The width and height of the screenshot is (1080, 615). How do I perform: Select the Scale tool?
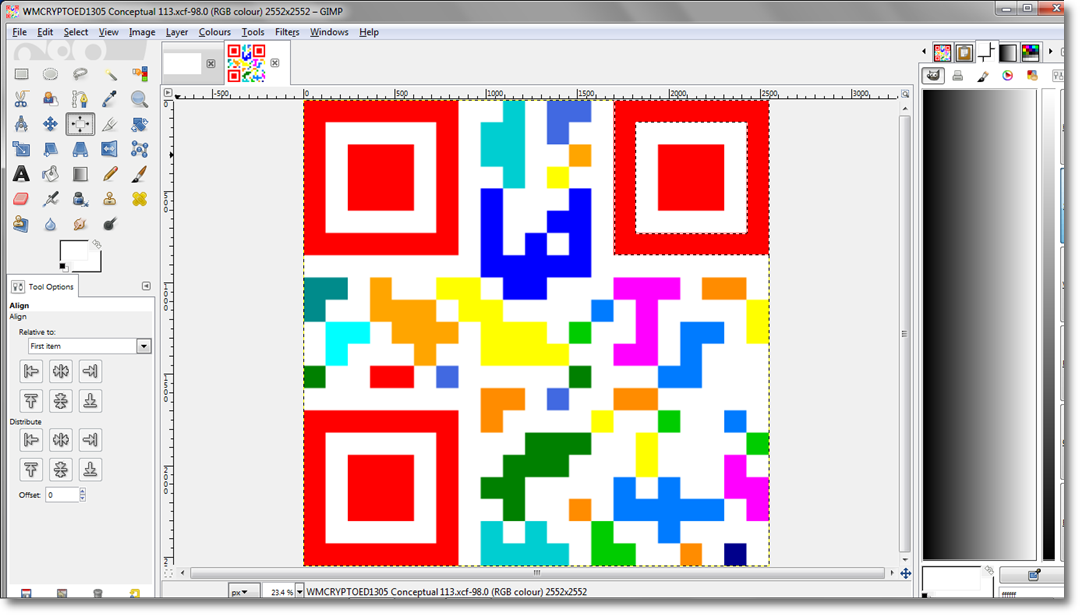(x=21, y=149)
